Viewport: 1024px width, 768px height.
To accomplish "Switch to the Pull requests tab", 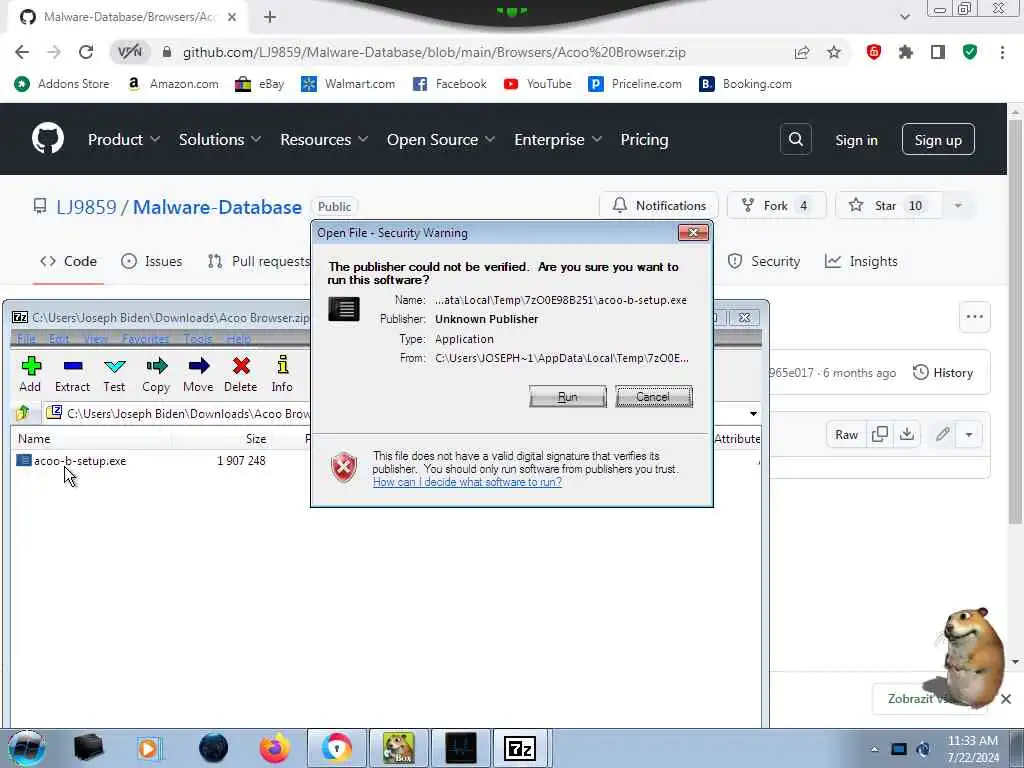I will click(259, 261).
